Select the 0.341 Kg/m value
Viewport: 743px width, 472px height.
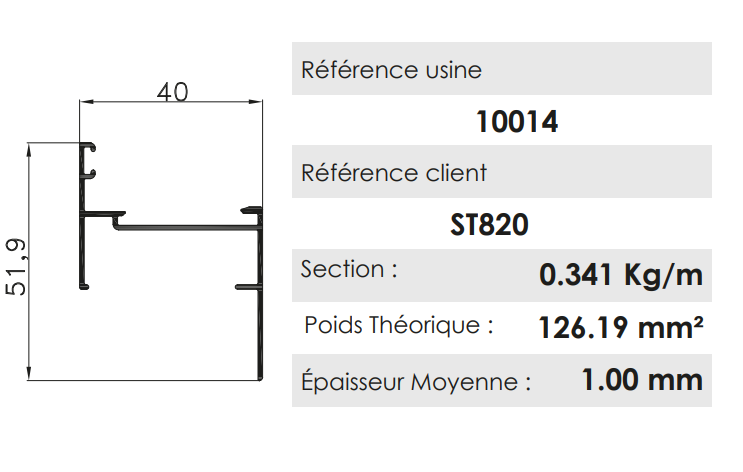[x=621, y=274]
